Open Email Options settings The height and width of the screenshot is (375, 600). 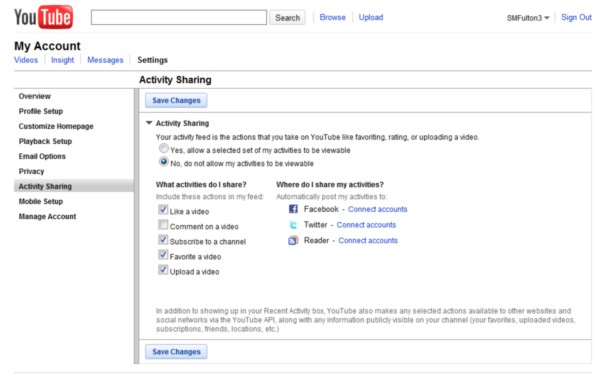pos(42,156)
